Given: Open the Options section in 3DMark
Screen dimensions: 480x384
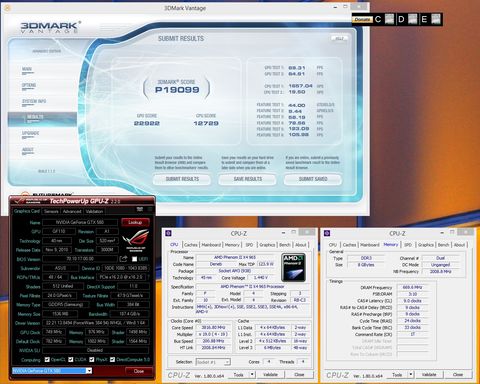Looking at the screenshot, I should (x=29, y=85).
